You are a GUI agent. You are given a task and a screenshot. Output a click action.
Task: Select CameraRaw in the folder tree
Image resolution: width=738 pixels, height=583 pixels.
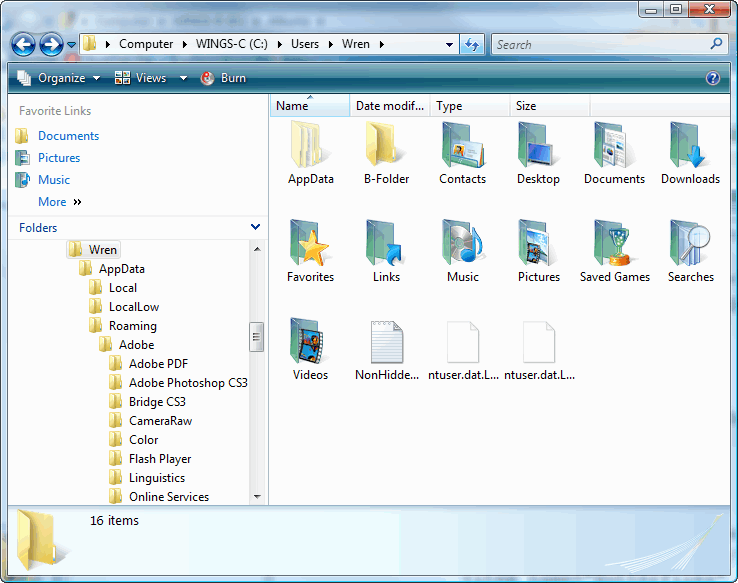[x=160, y=421]
